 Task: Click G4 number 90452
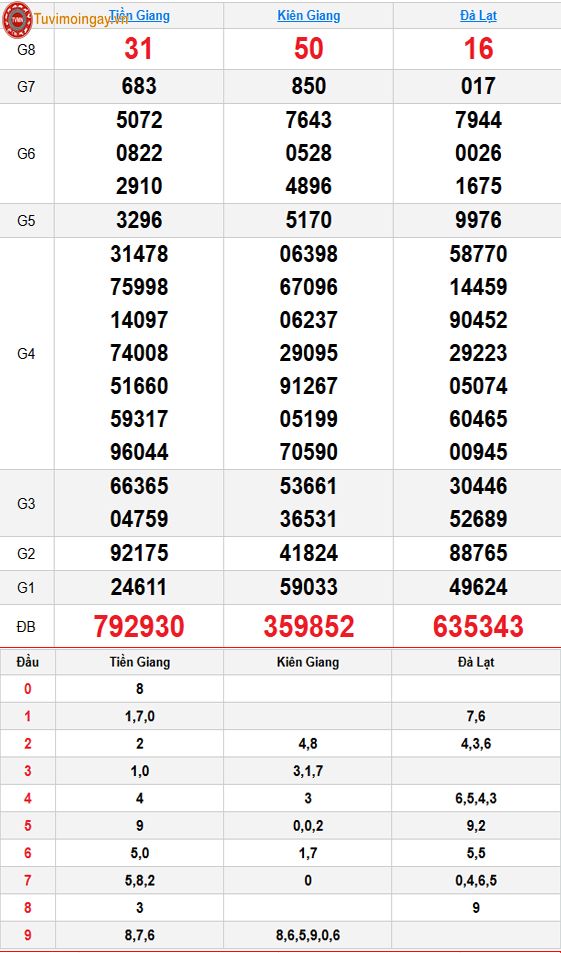coord(478,320)
